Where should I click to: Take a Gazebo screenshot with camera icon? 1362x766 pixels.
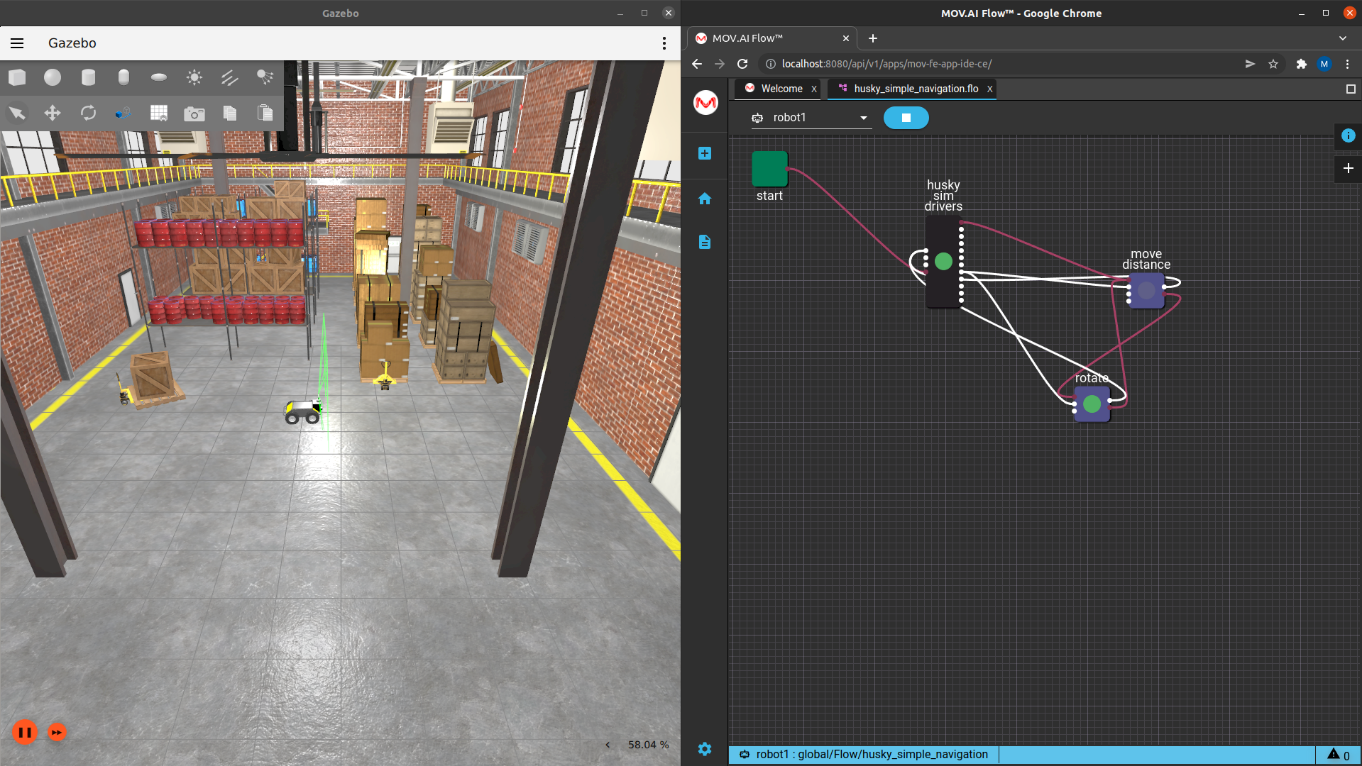tap(194, 113)
